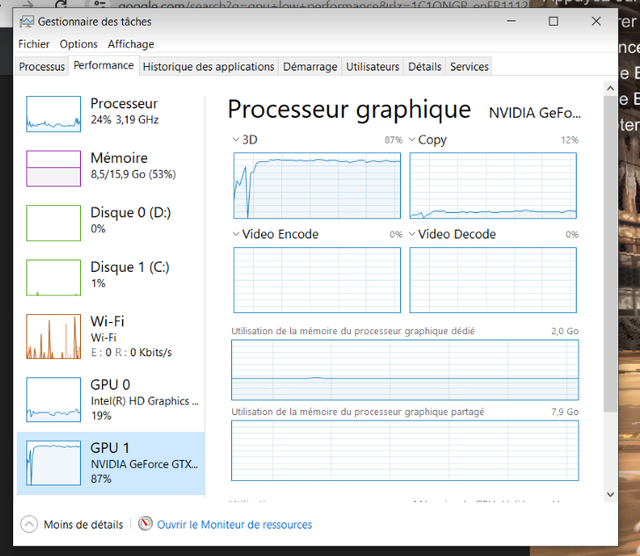640x556 pixels.
Task: Open the Affichage menu
Action: (131, 44)
